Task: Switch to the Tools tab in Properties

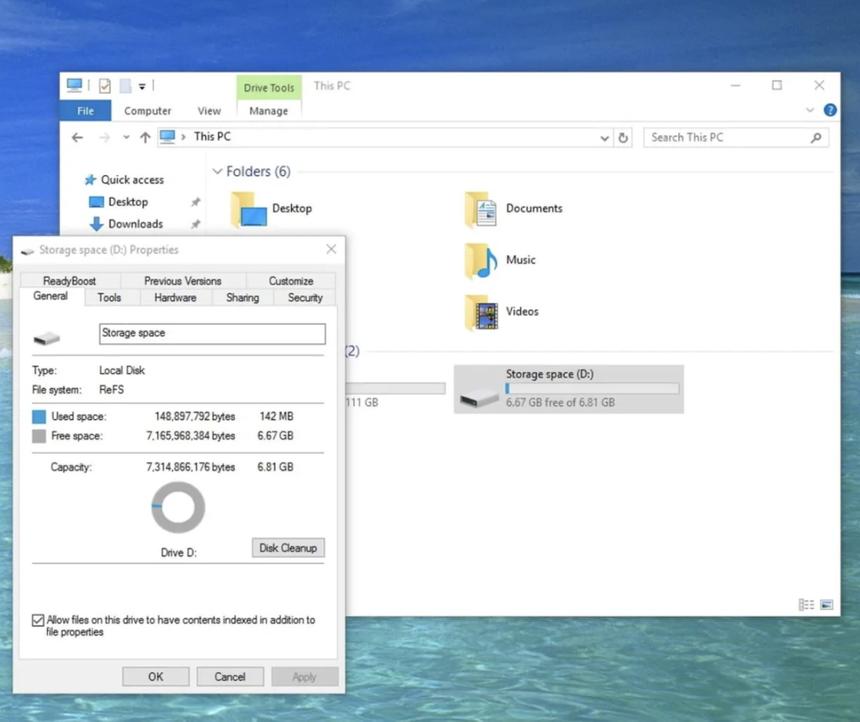Action: [x=110, y=297]
